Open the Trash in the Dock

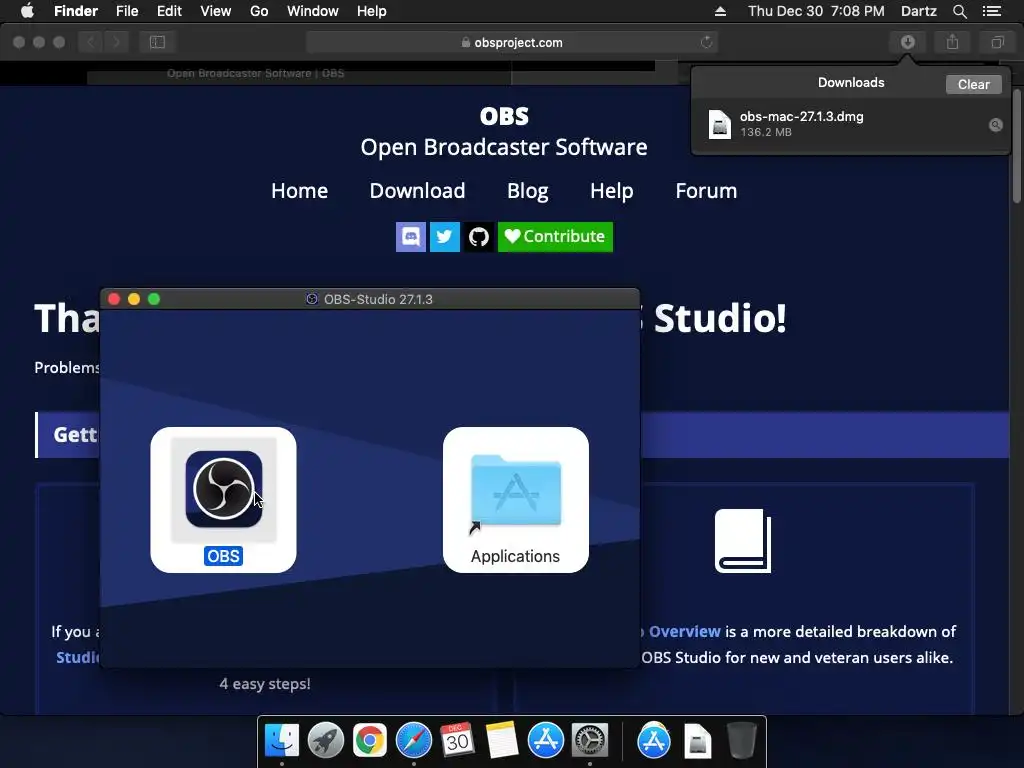741,741
